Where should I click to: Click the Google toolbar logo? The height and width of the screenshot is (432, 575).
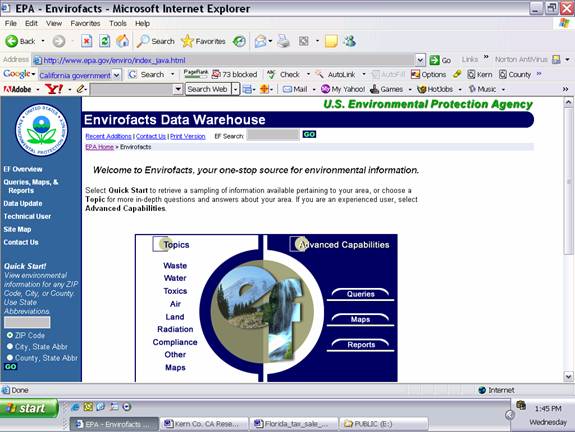(x=17, y=74)
